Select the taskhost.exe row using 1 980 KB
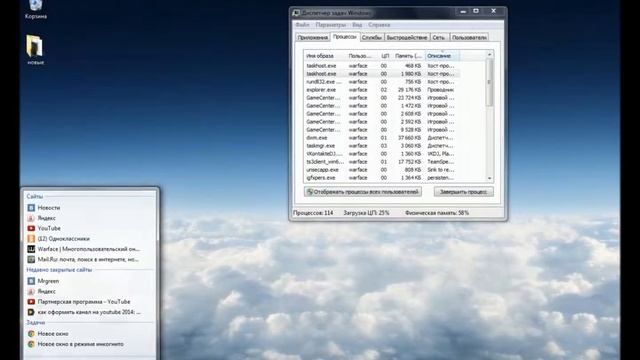 [382, 74]
